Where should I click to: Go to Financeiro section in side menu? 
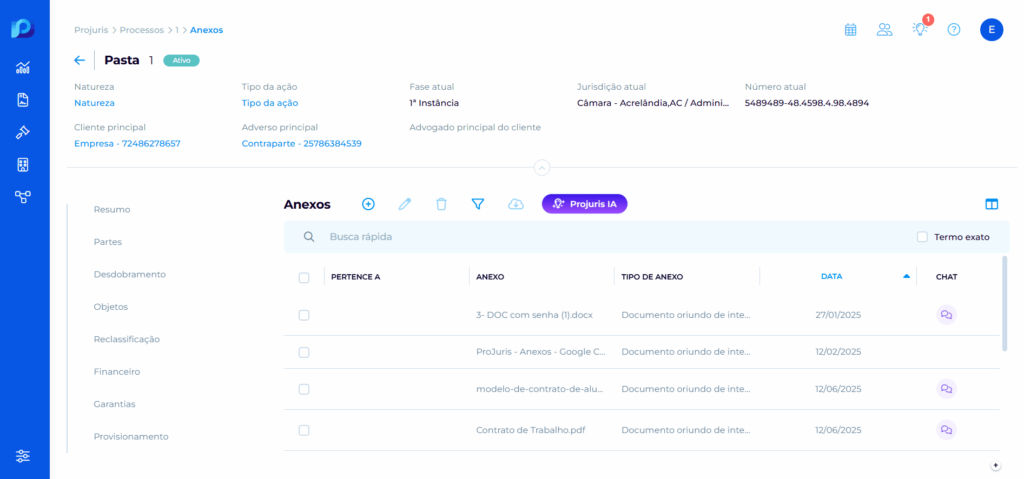[x=117, y=371]
